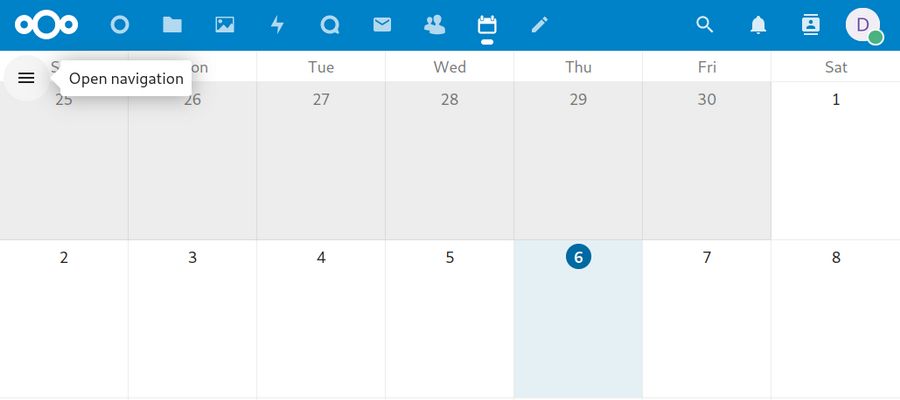900x400 pixels.
Task: Open the Calendar app icon
Action: coord(487,25)
